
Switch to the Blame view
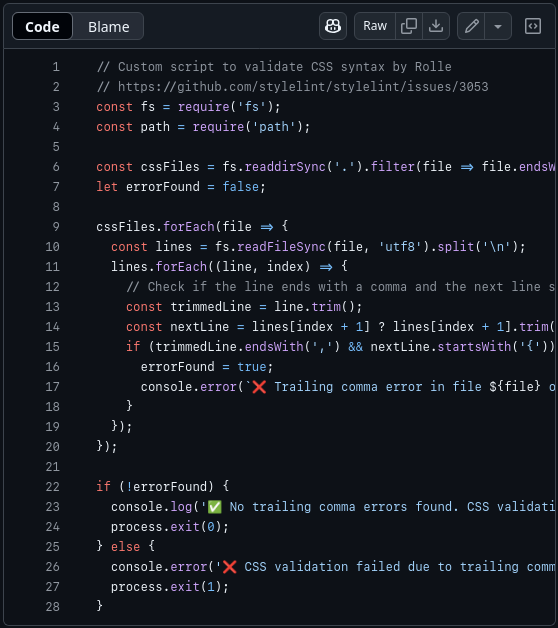pos(109,27)
